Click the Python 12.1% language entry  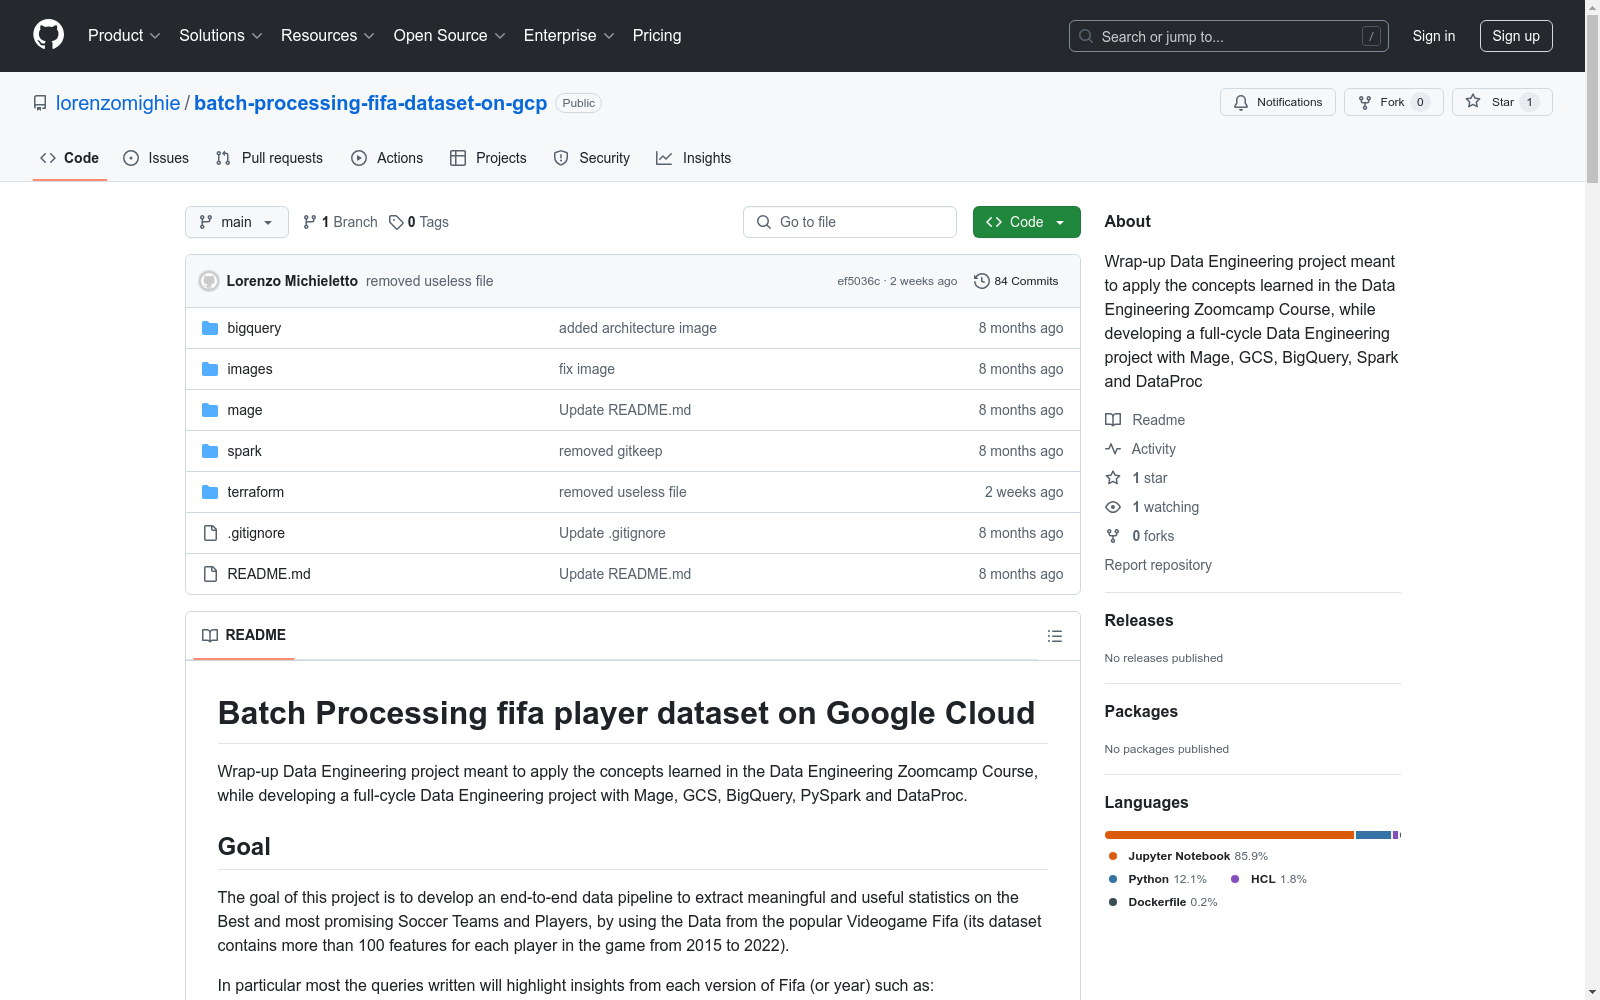tap(1158, 879)
